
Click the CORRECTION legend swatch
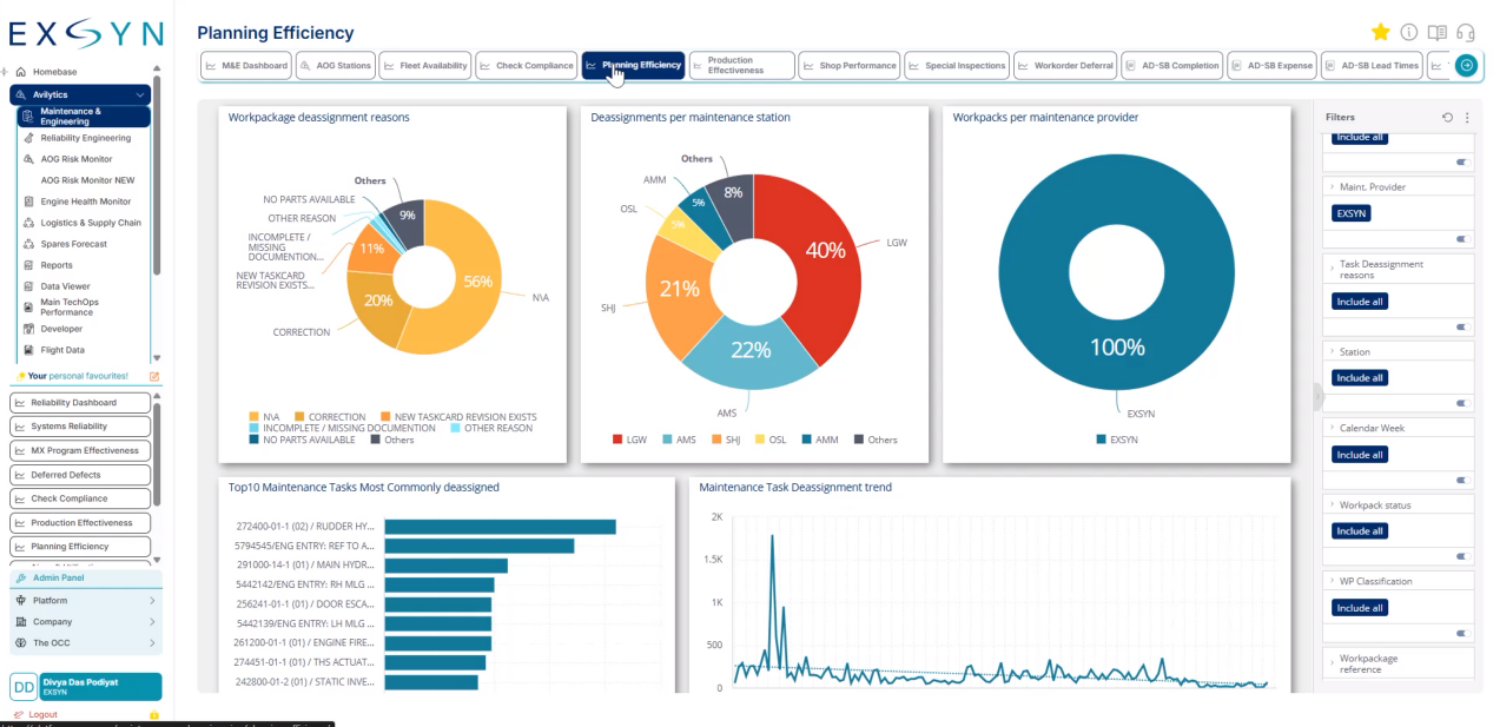coord(298,417)
